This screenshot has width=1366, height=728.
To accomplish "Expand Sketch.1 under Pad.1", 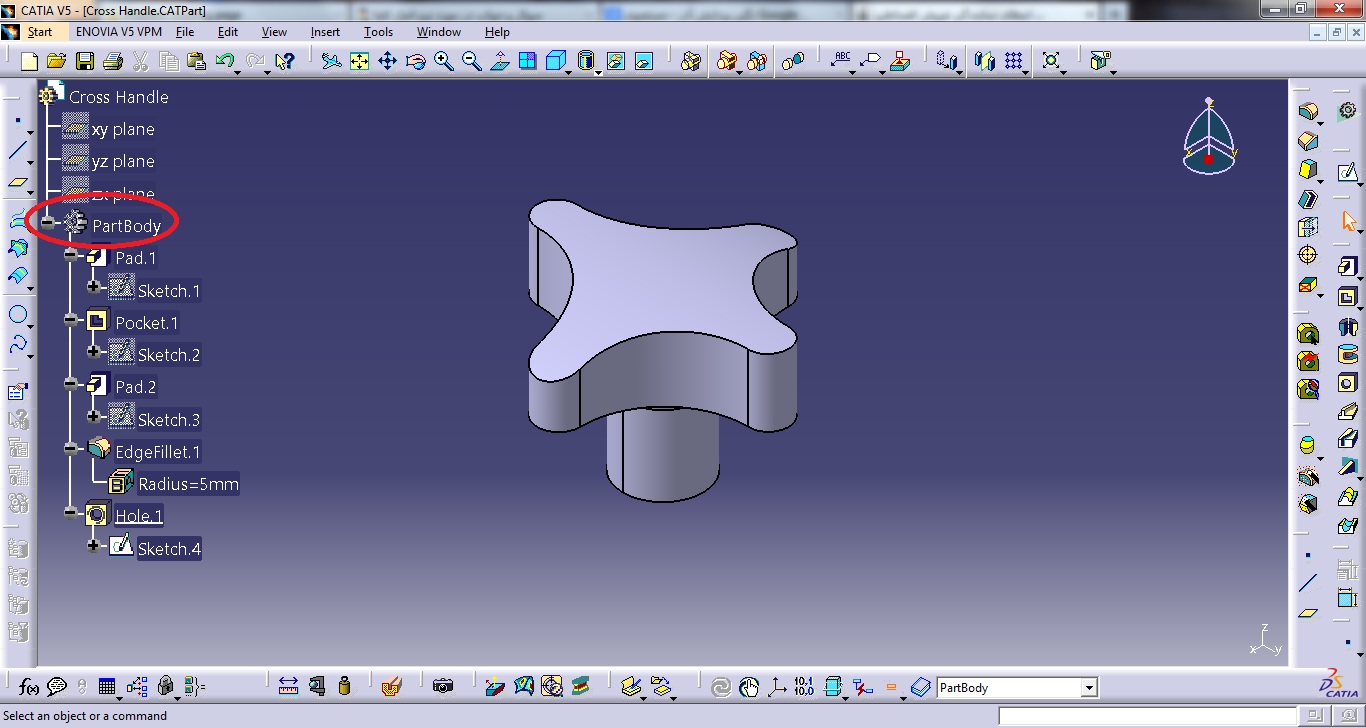I will point(94,287).
